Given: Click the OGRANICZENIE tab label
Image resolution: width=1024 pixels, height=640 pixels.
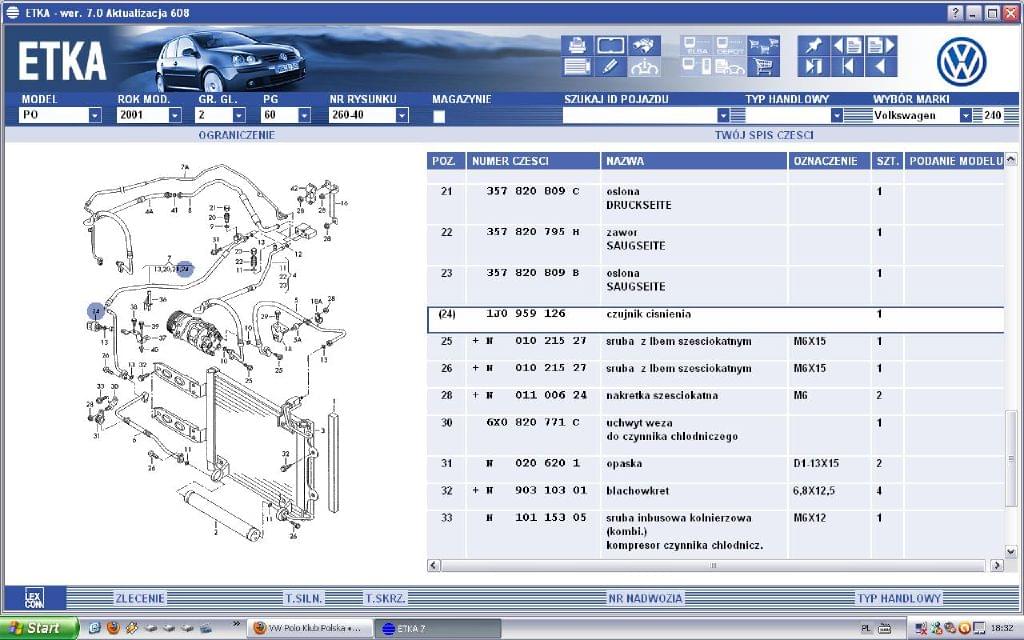Looking at the screenshot, I should (236, 135).
